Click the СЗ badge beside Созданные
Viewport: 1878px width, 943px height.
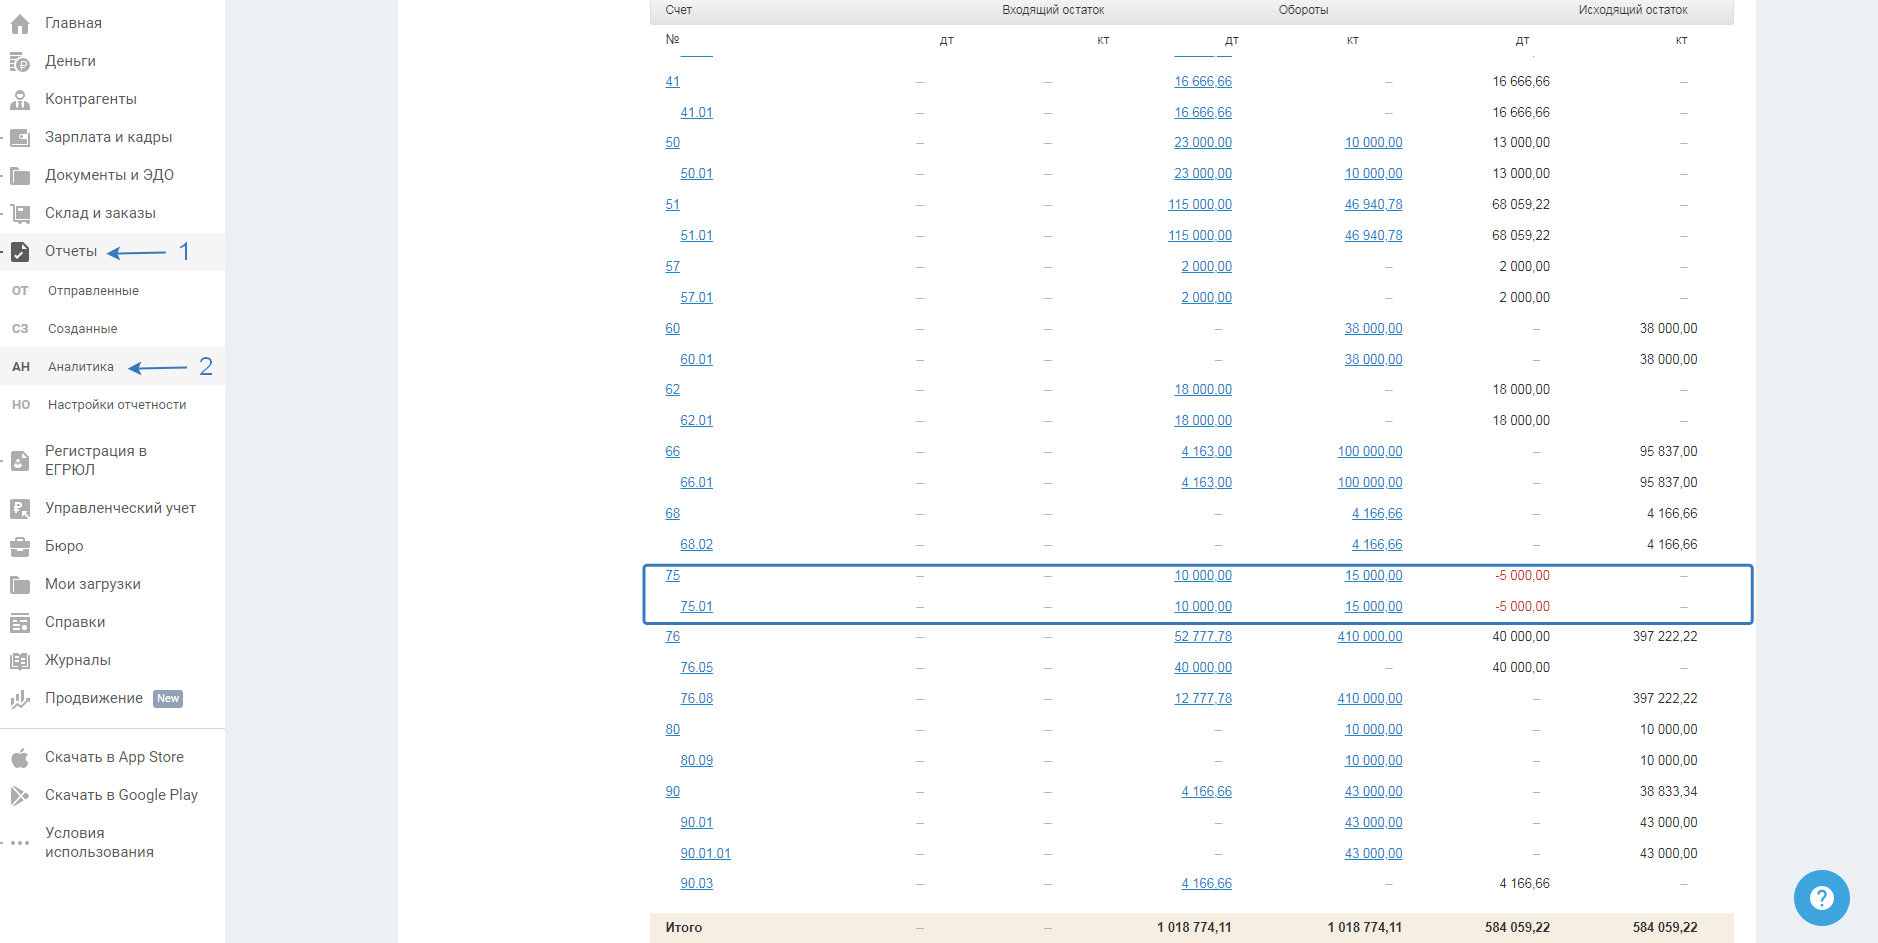(20, 329)
